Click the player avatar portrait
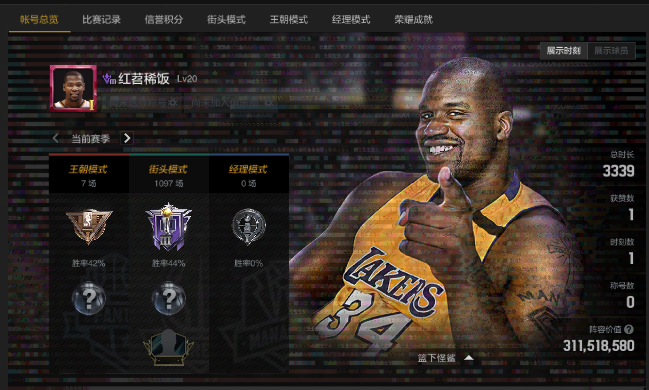The height and width of the screenshot is (390, 649). coord(74,88)
